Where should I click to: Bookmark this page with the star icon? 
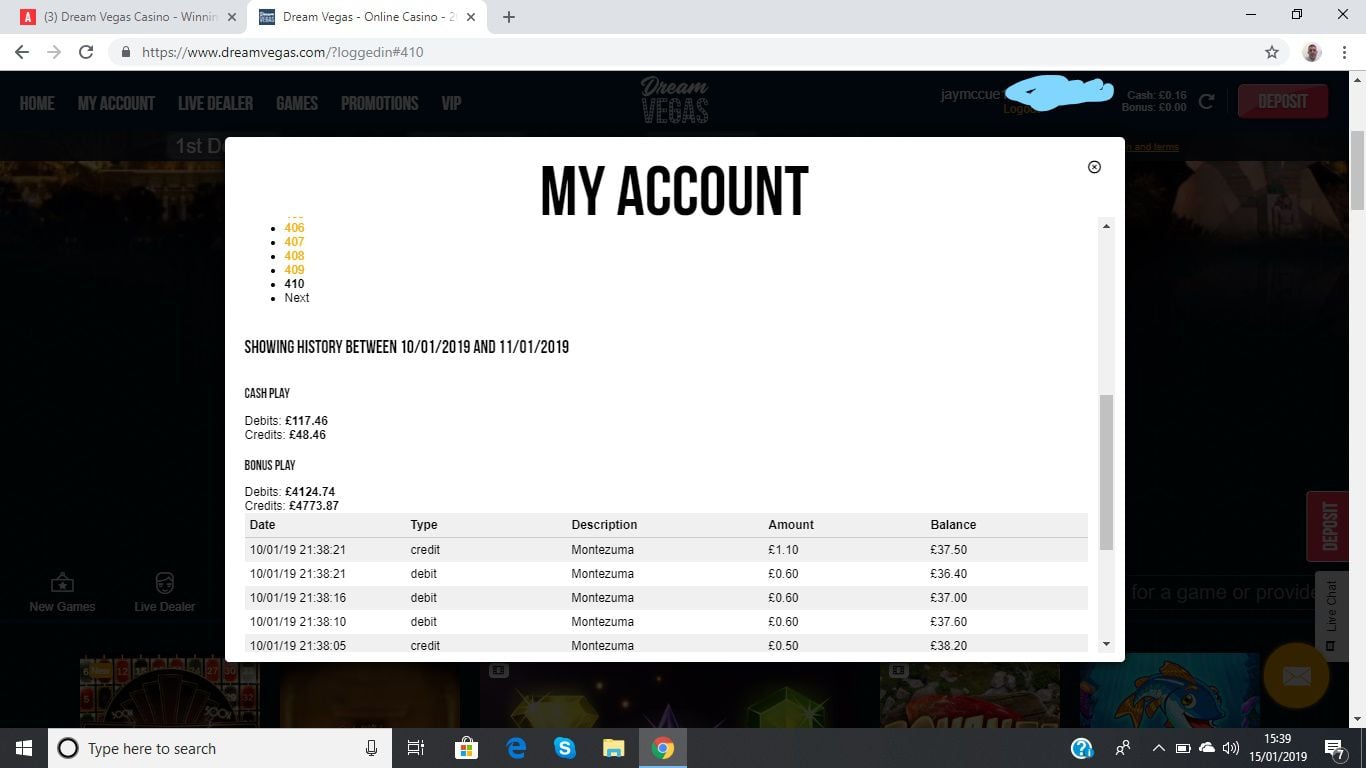tap(1272, 52)
